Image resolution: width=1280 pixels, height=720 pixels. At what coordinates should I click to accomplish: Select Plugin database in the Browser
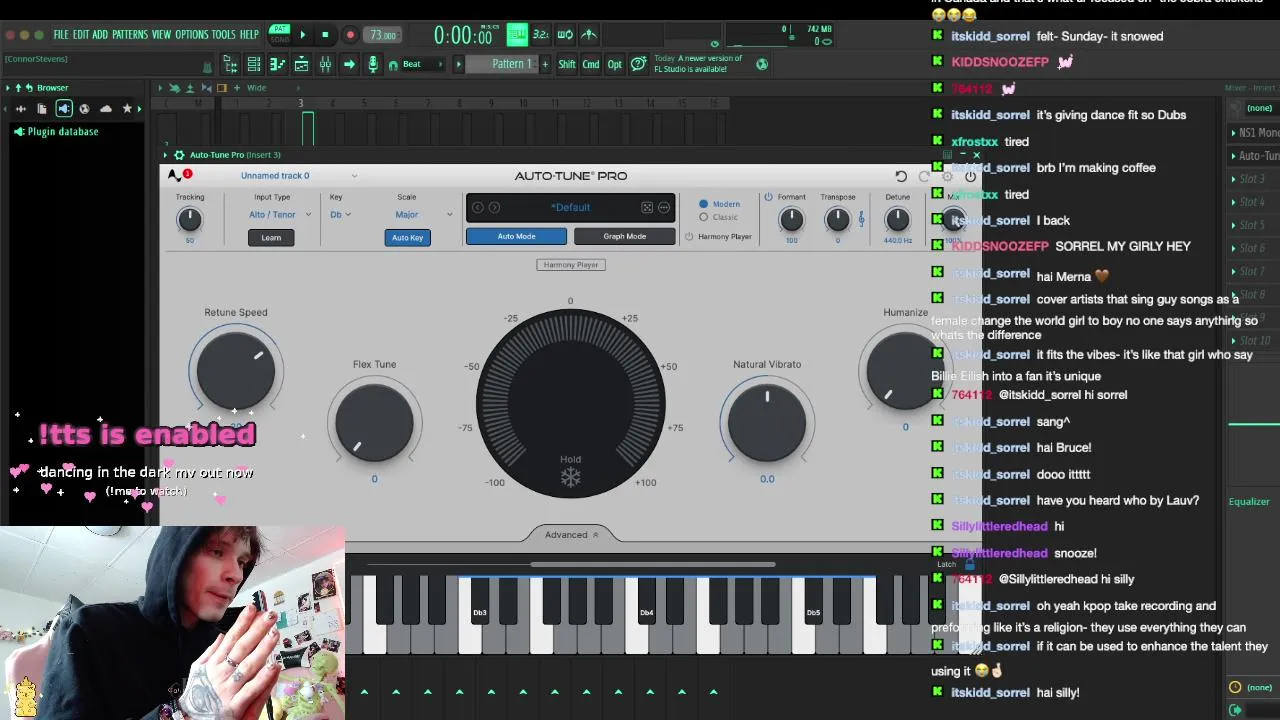click(62, 131)
